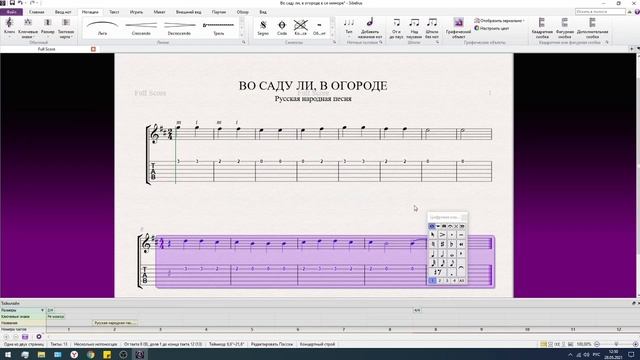Undo via quick access toolbar
Viewport: 640px width, 360px height.
click(20, 3)
